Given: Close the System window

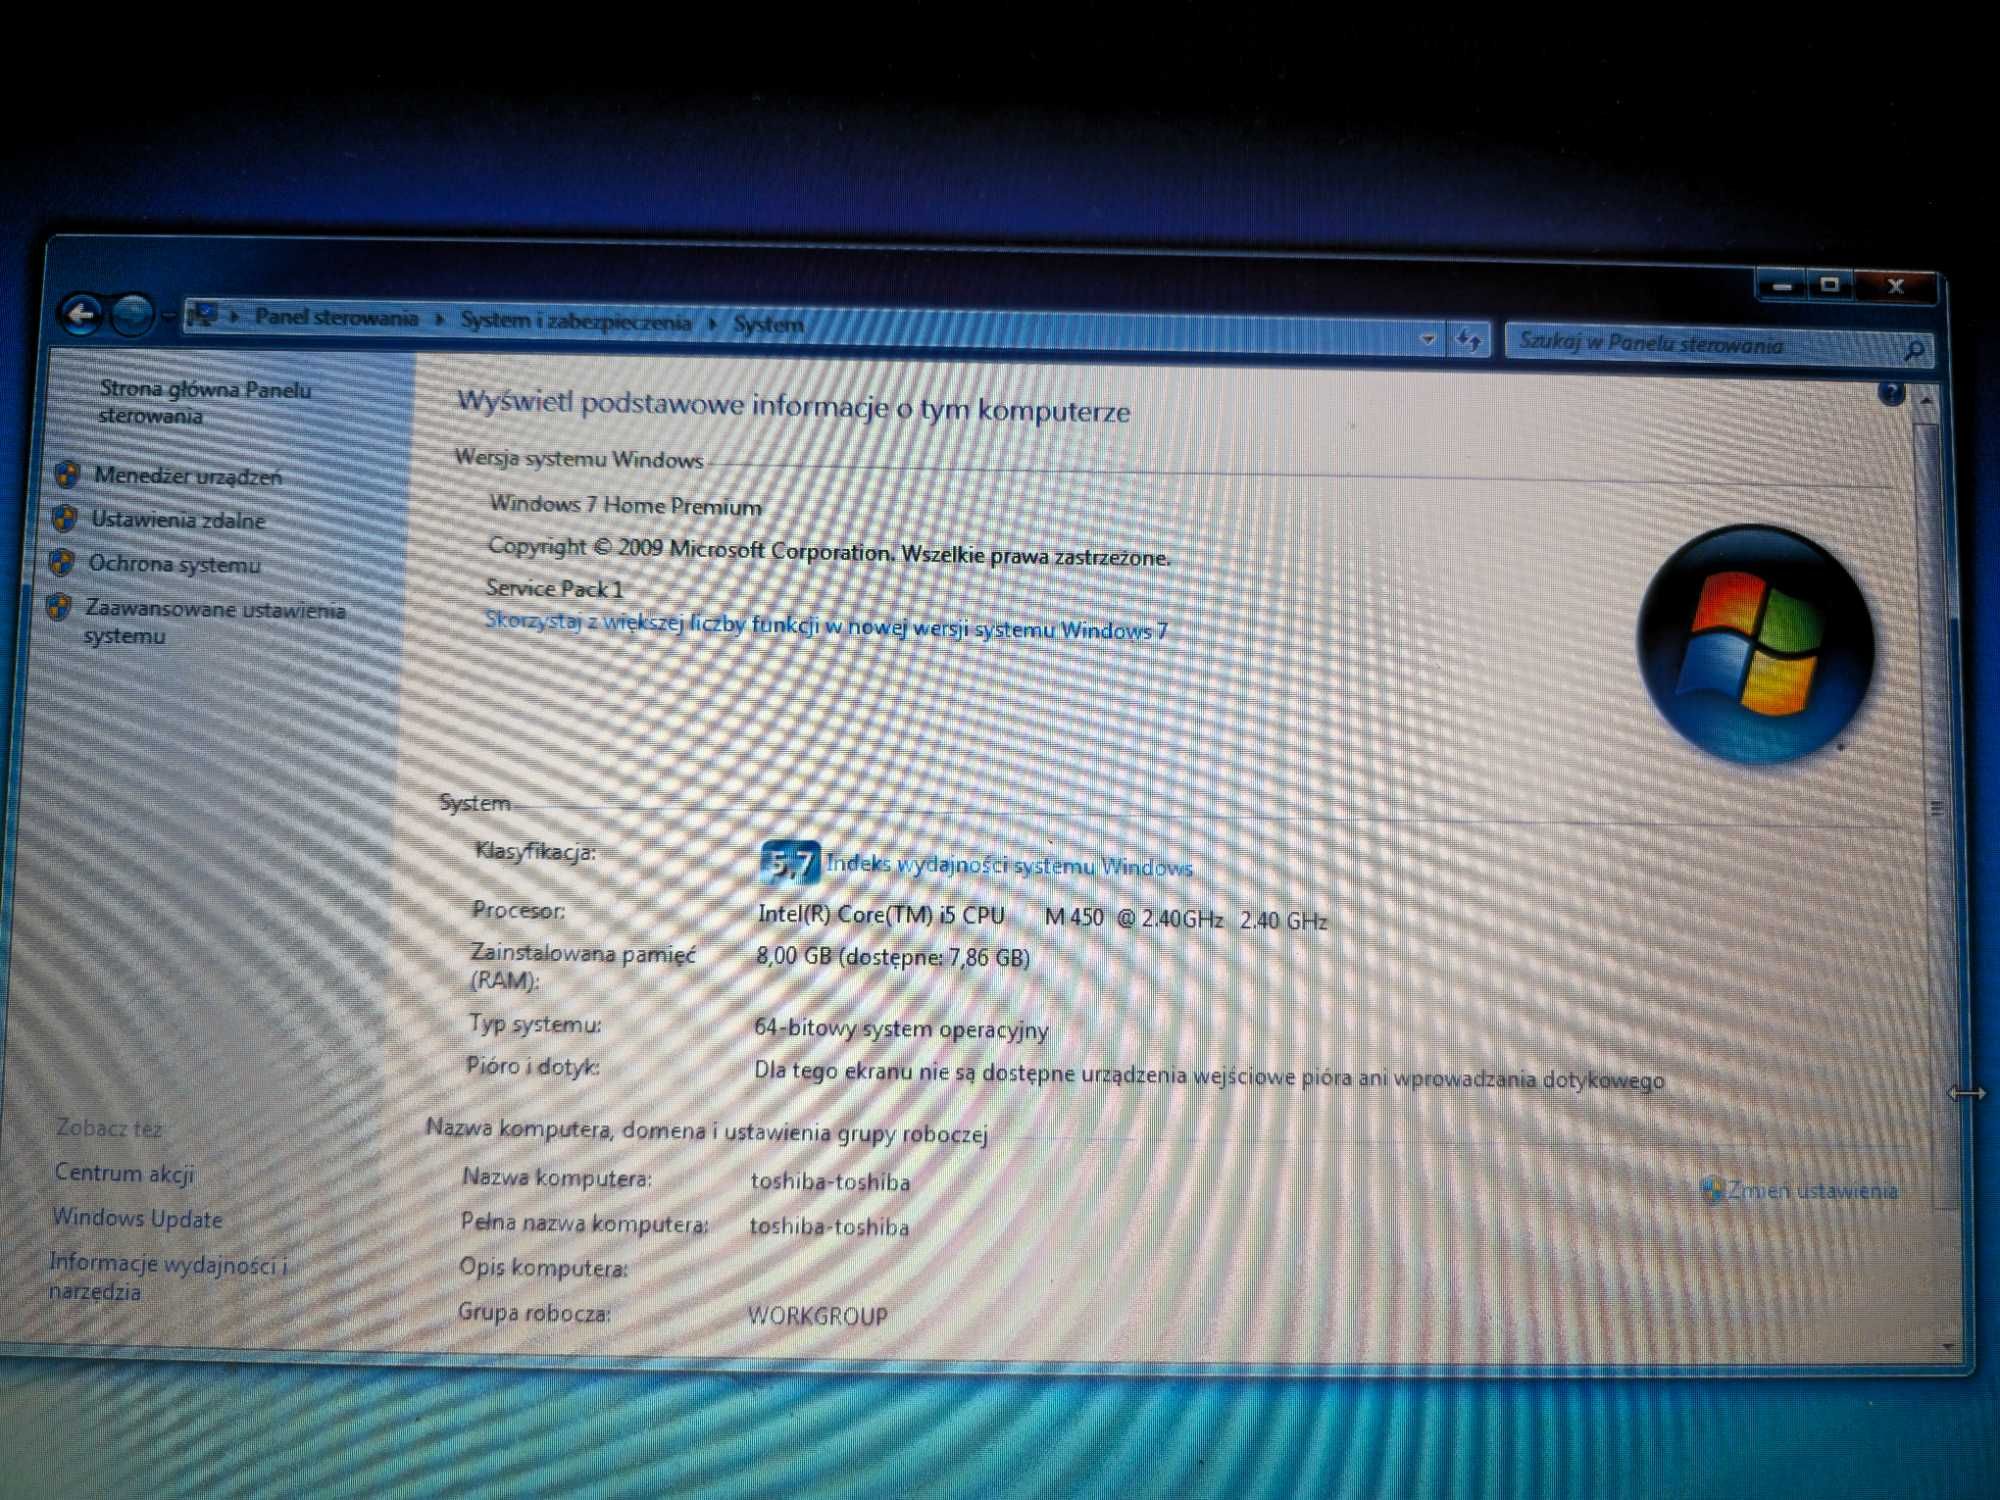Looking at the screenshot, I should [x=1896, y=286].
